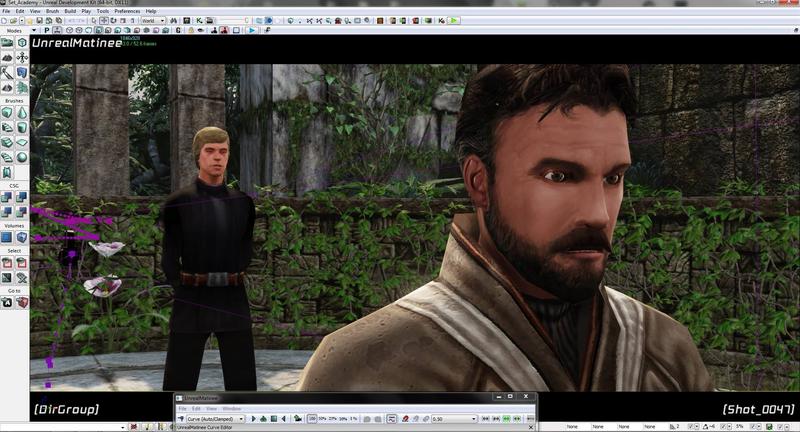Screen dimensions: 800x432
Task: Switch to Geometry mode cube icon
Action: coord(22,43)
